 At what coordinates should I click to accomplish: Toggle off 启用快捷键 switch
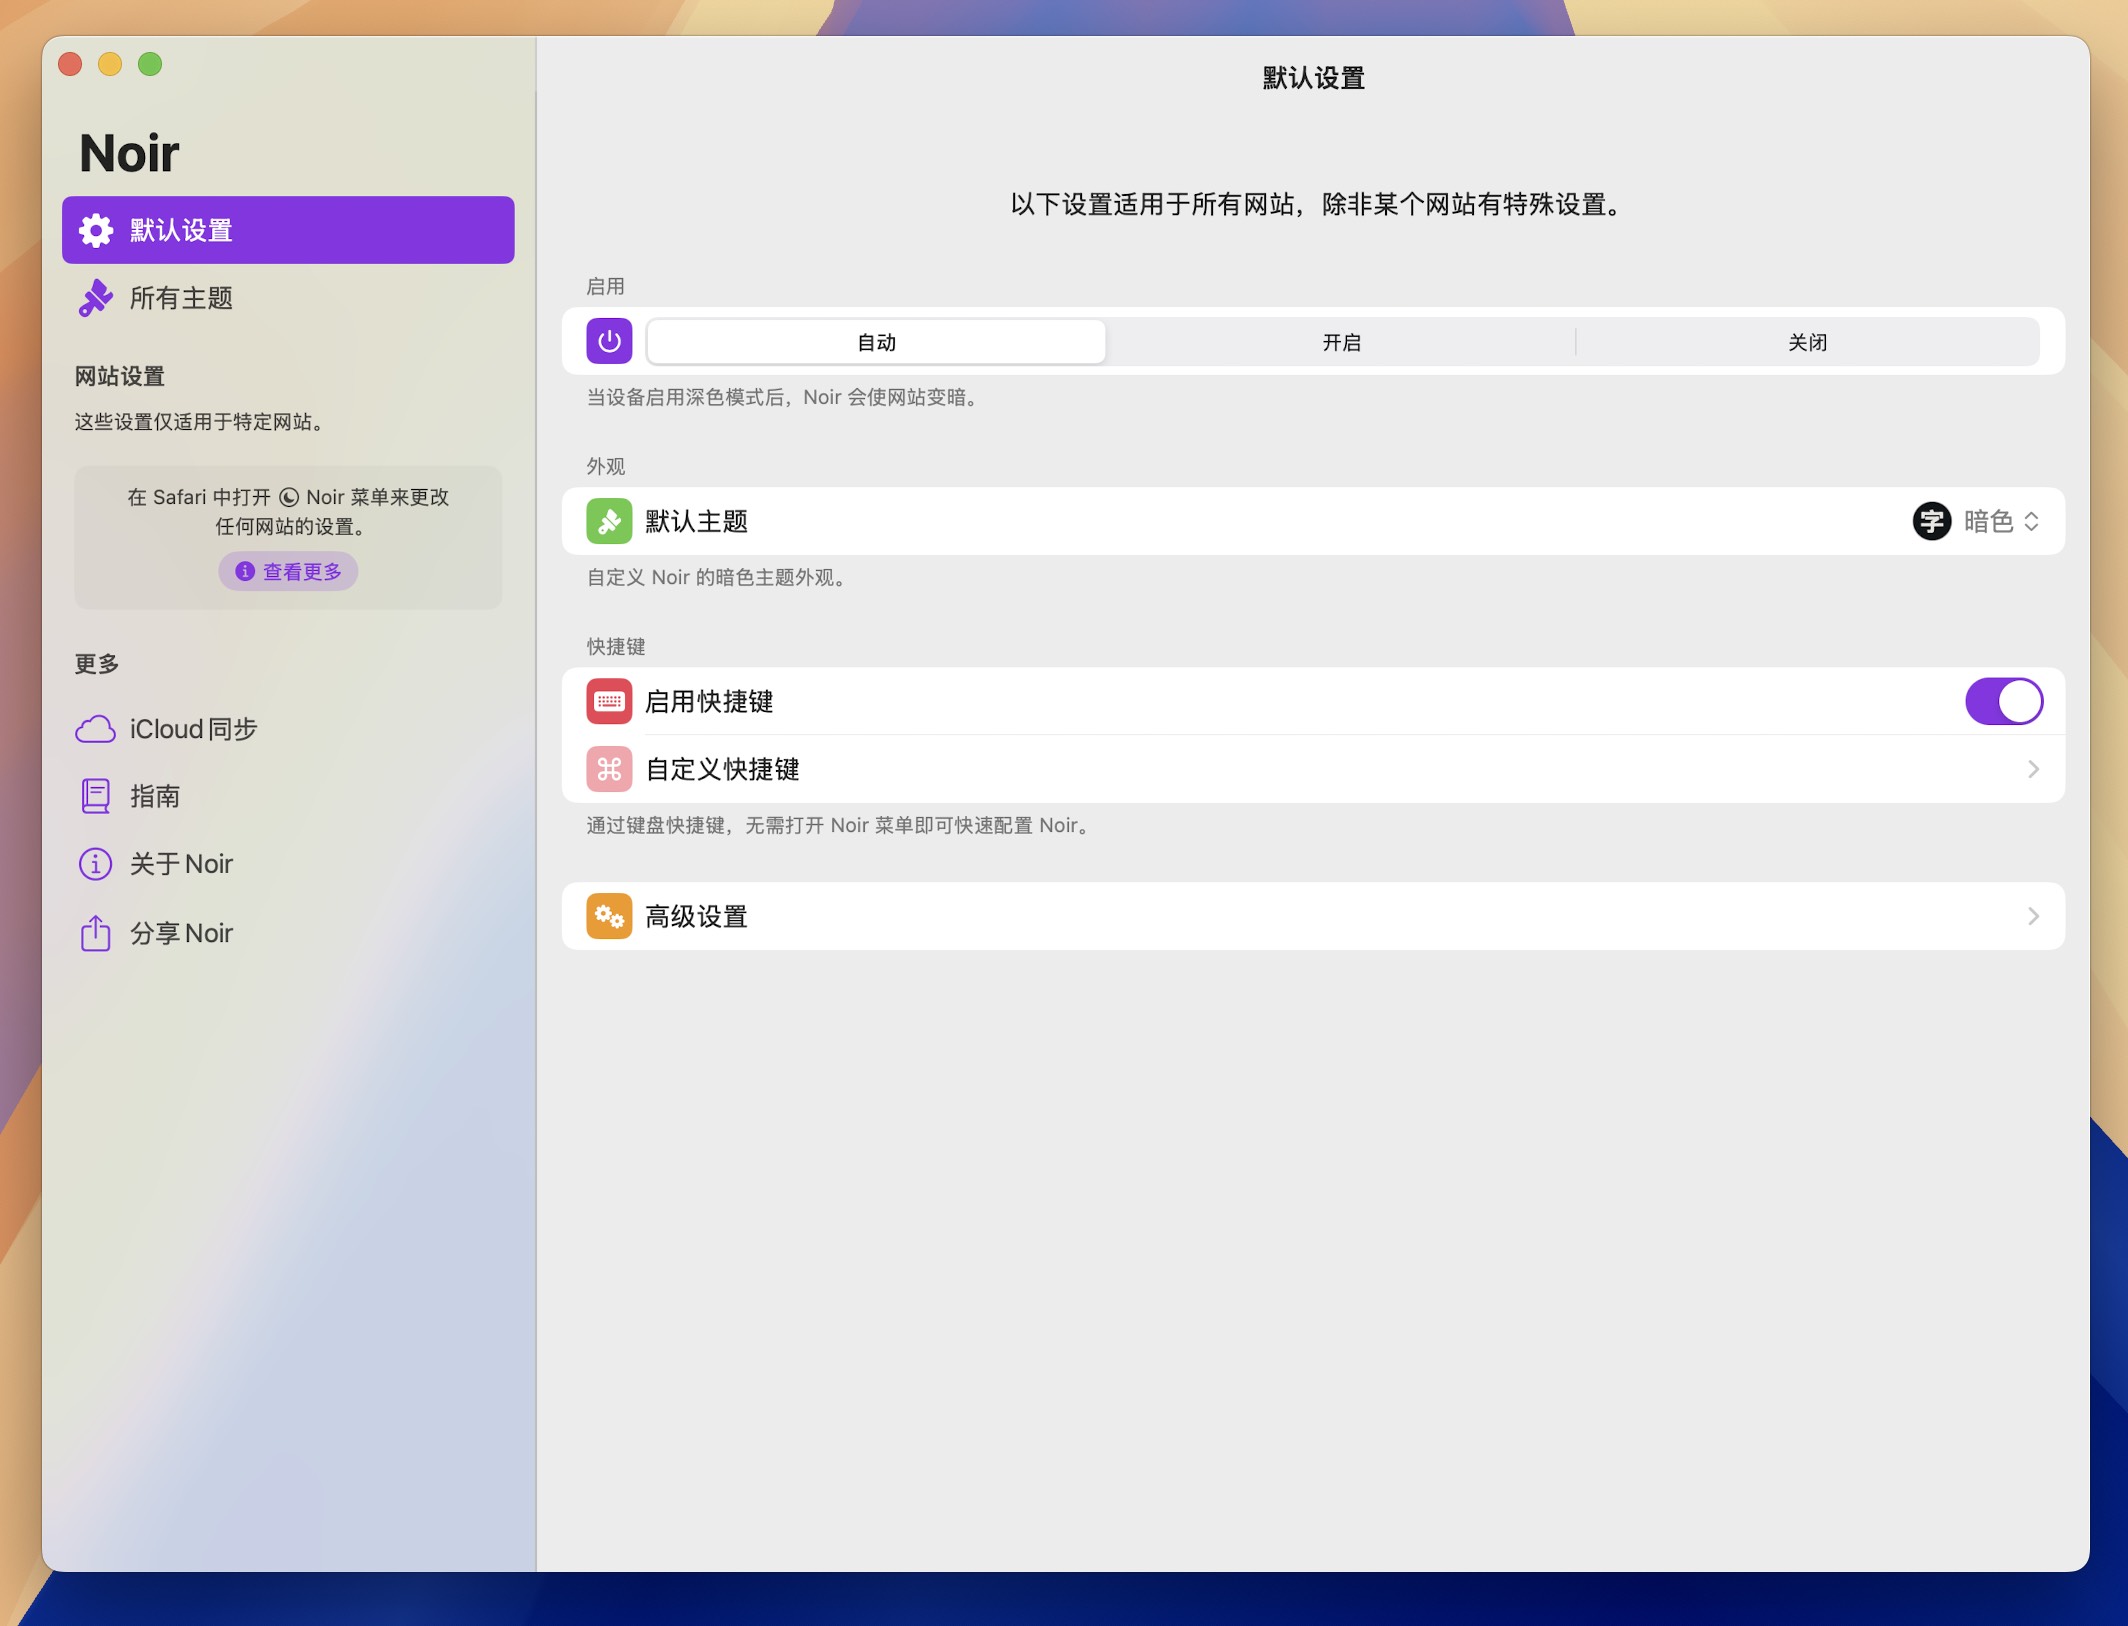pos(2004,701)
